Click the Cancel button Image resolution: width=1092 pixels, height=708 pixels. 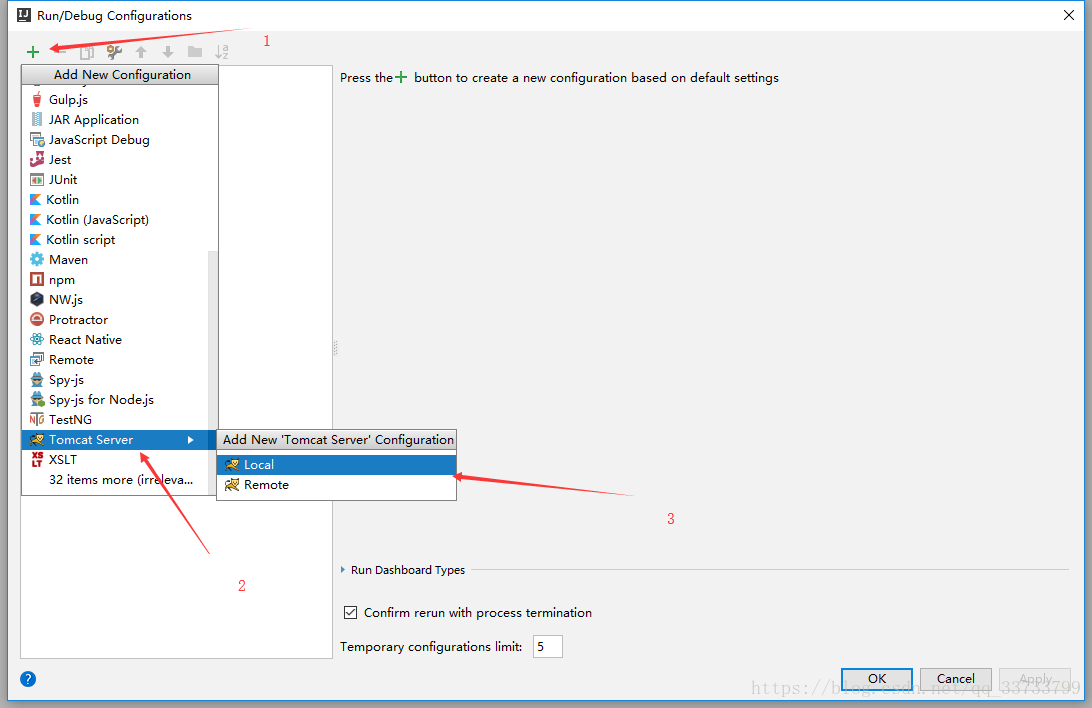click(956, 679)
